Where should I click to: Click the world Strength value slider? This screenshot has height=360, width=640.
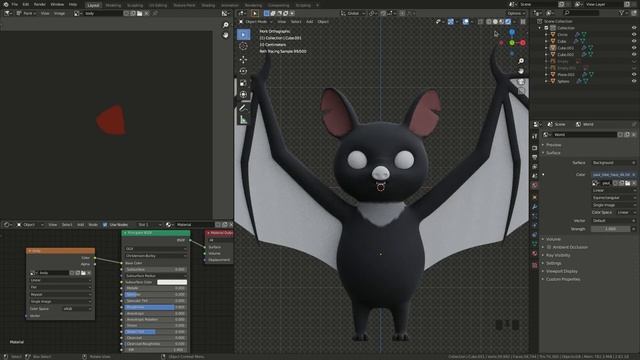[x=611, y=229]
